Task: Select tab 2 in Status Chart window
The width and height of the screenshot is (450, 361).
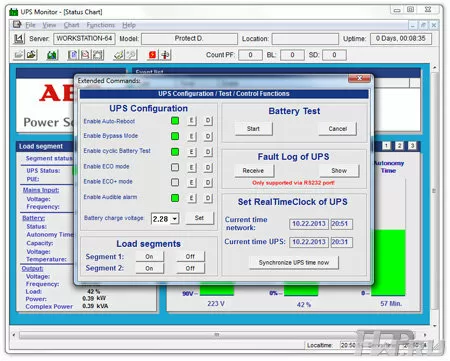Action: pyautogui.click(x=399, y=146)
